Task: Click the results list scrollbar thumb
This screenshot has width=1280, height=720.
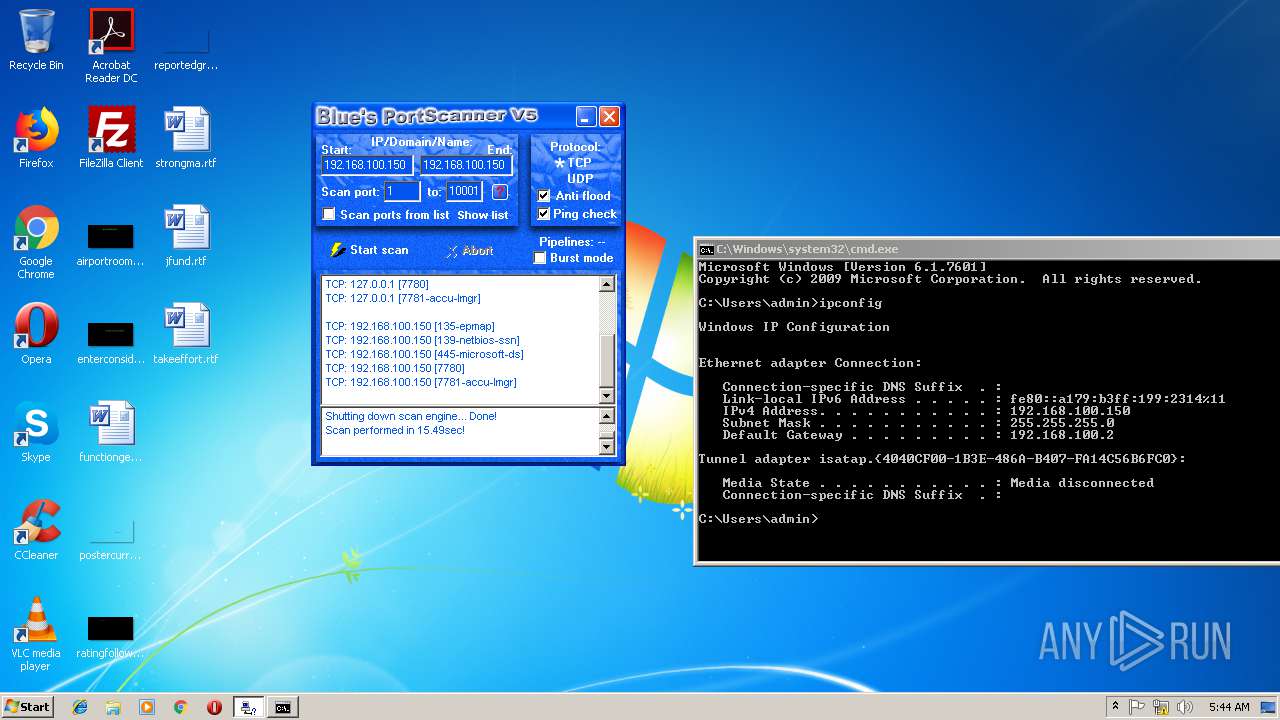Action: [x=606, y=360]
